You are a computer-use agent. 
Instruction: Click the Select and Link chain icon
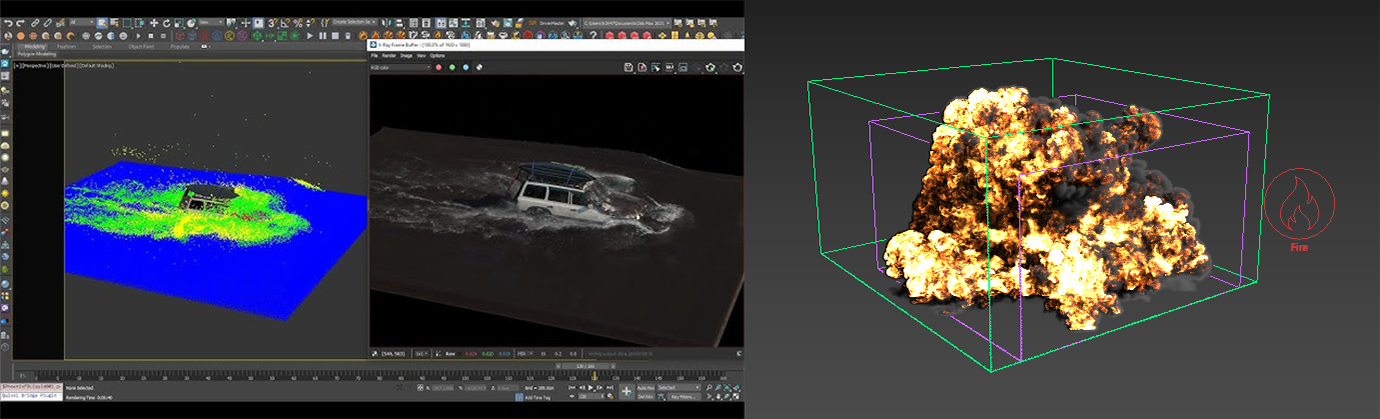pos(35,22)
